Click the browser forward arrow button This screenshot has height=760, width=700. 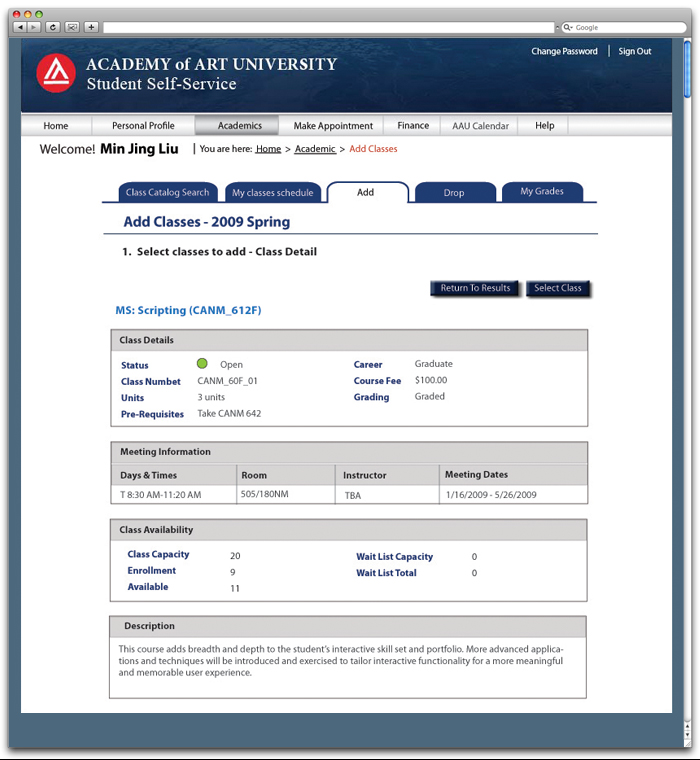click(x=33, y=27)
